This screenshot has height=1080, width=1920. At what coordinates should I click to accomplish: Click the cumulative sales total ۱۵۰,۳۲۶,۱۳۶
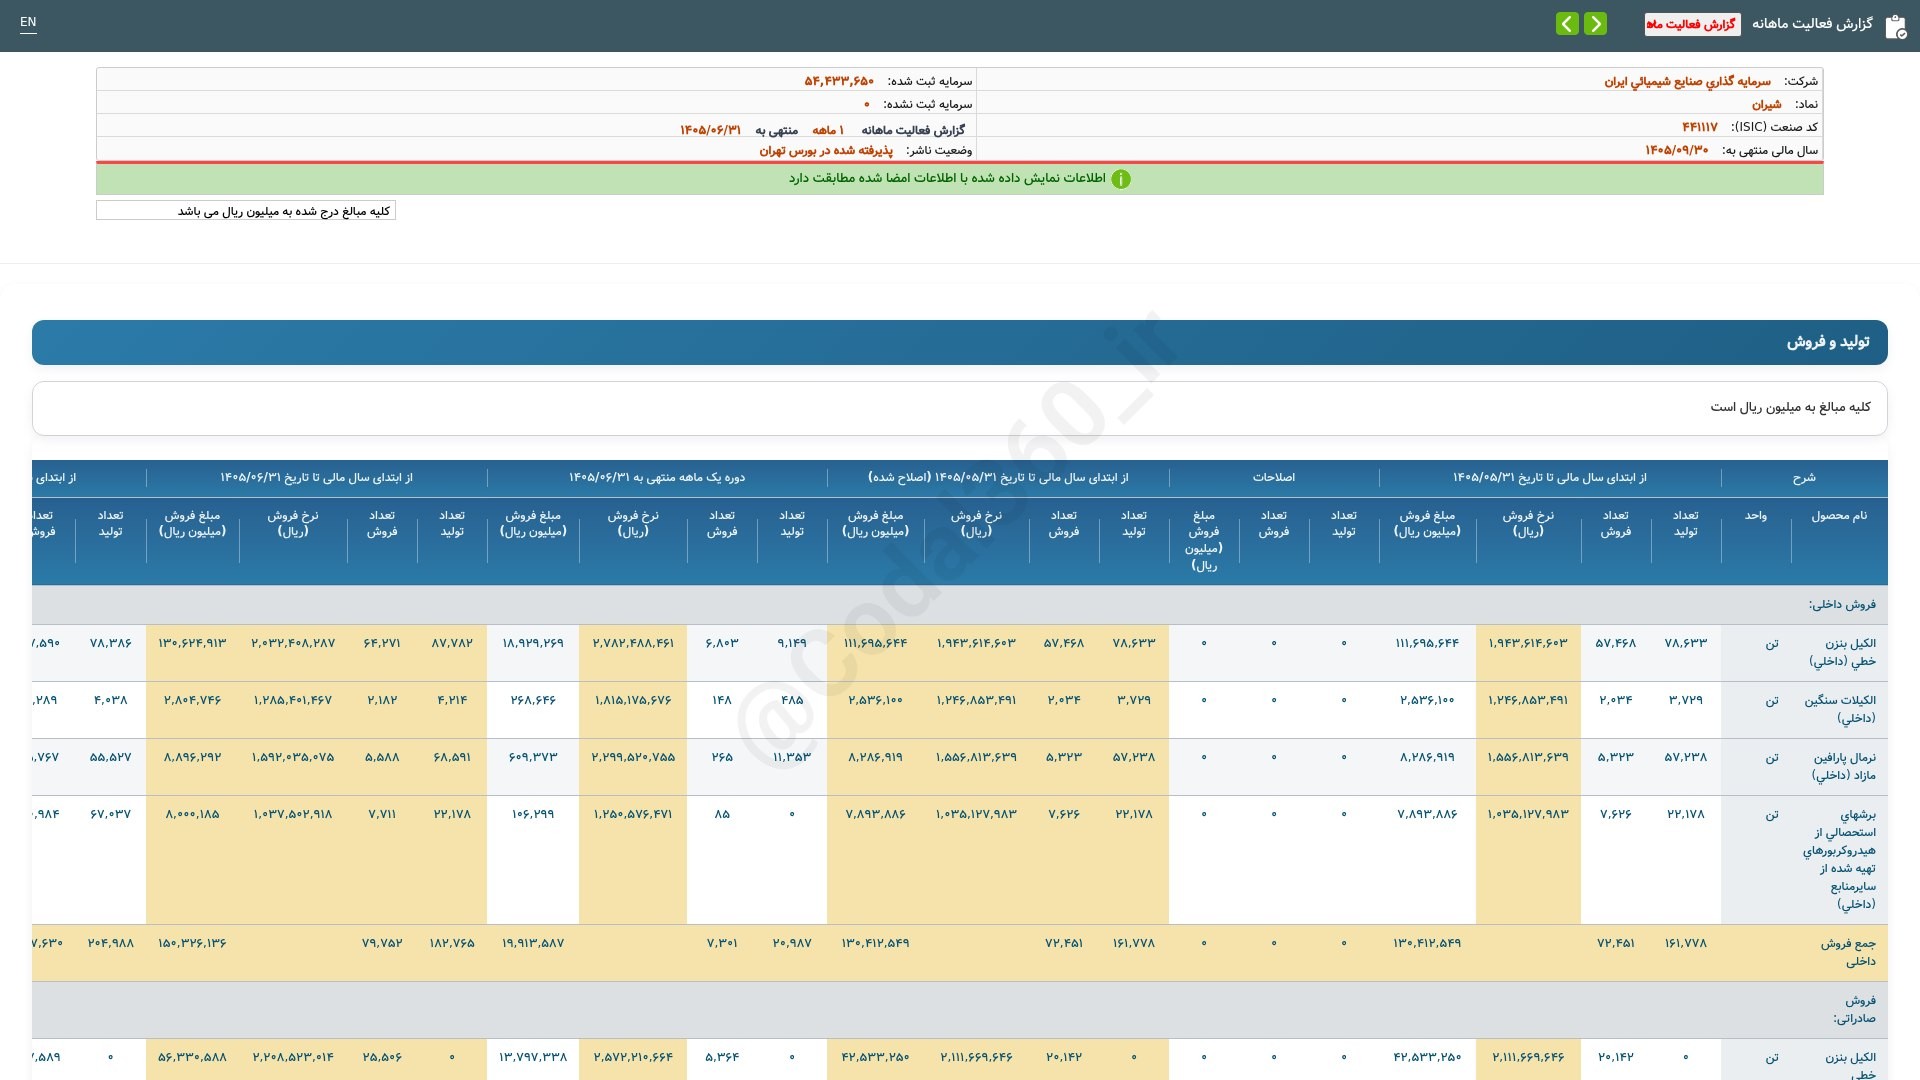tap(192, 943)
